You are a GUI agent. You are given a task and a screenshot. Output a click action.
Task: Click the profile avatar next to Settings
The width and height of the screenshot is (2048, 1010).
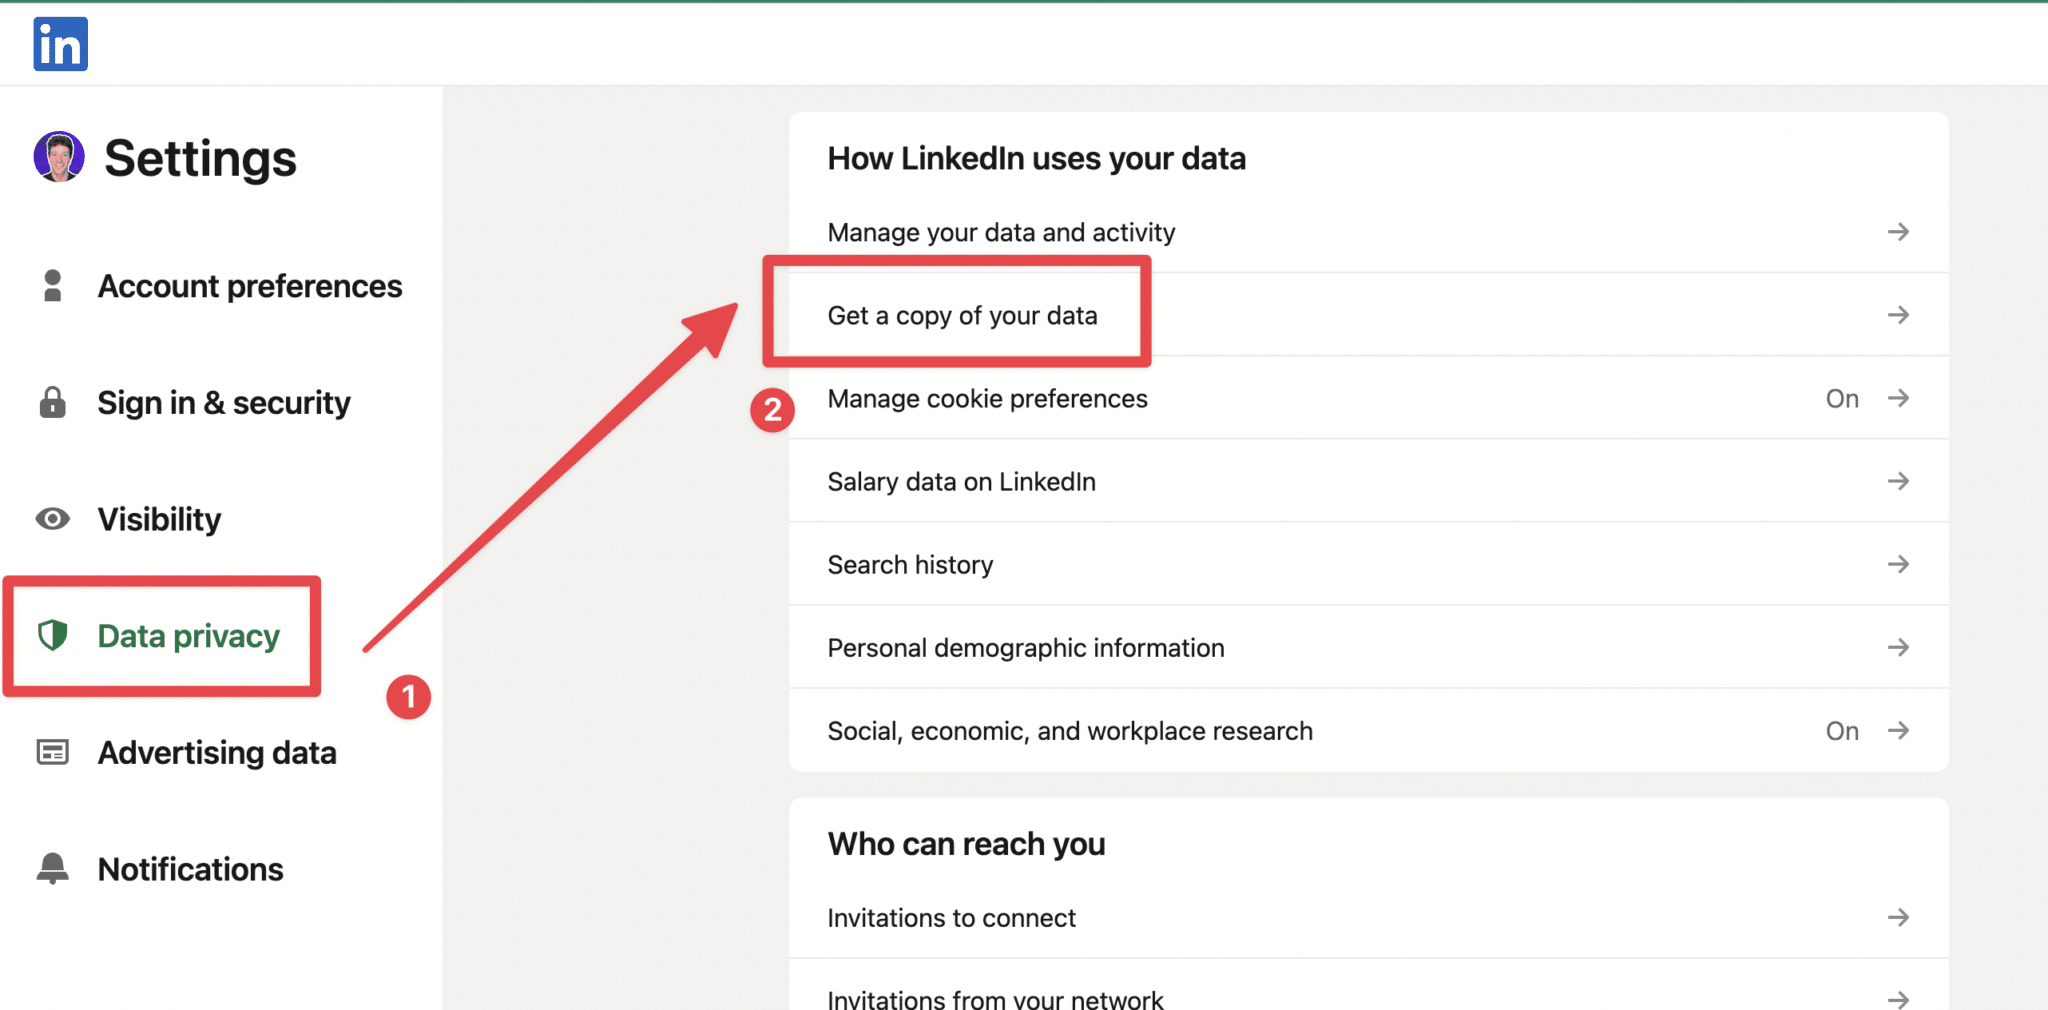tap(58, 157)
